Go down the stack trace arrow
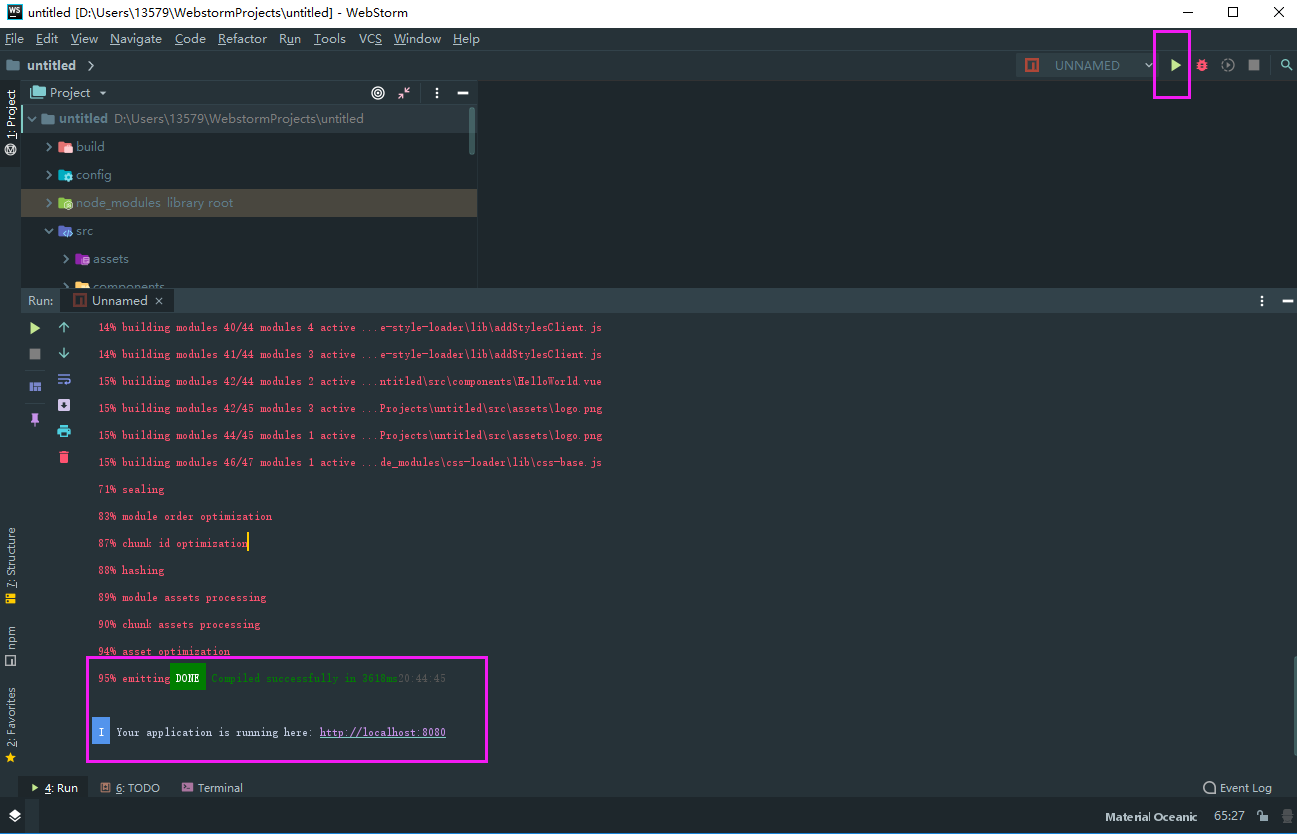 (64, 353)
